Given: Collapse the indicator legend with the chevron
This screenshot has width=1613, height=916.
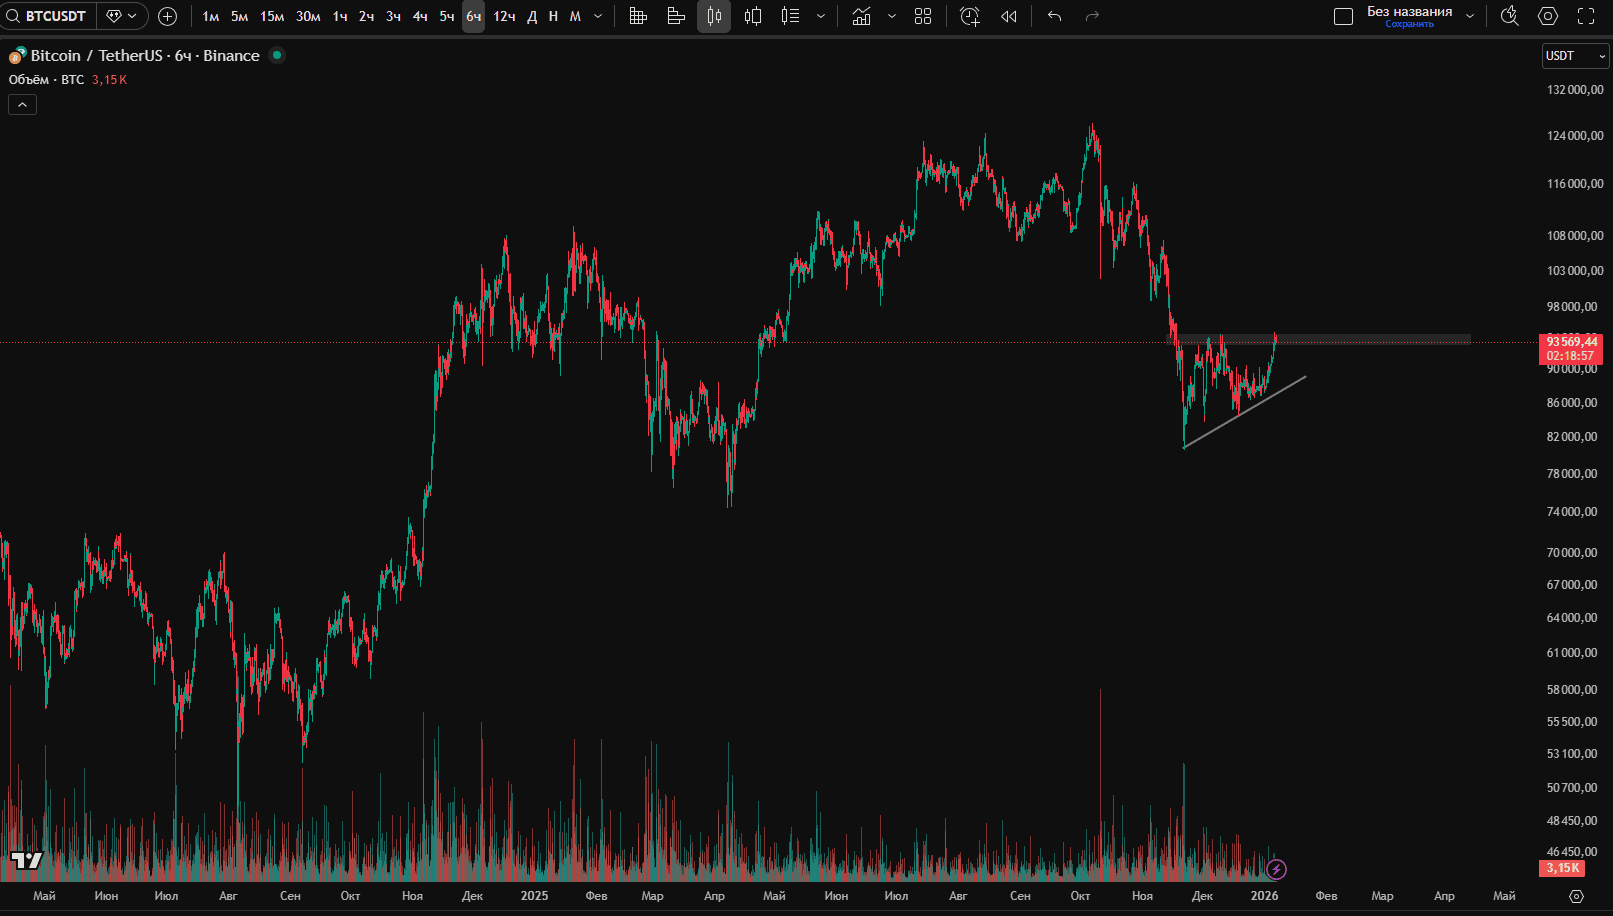Looking at the screenshot, I should click(23, 104).
